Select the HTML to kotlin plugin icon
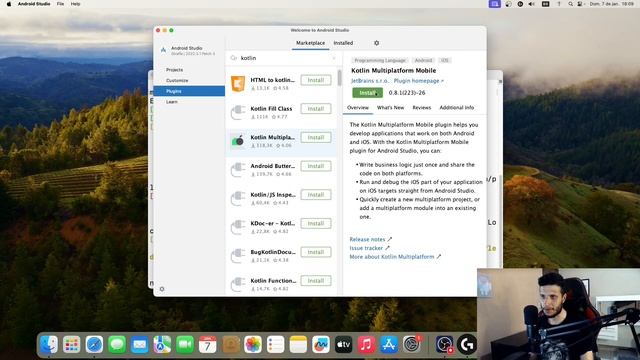Image resolution: width=640 pixels, height=360 pixels. click(238, 84)
